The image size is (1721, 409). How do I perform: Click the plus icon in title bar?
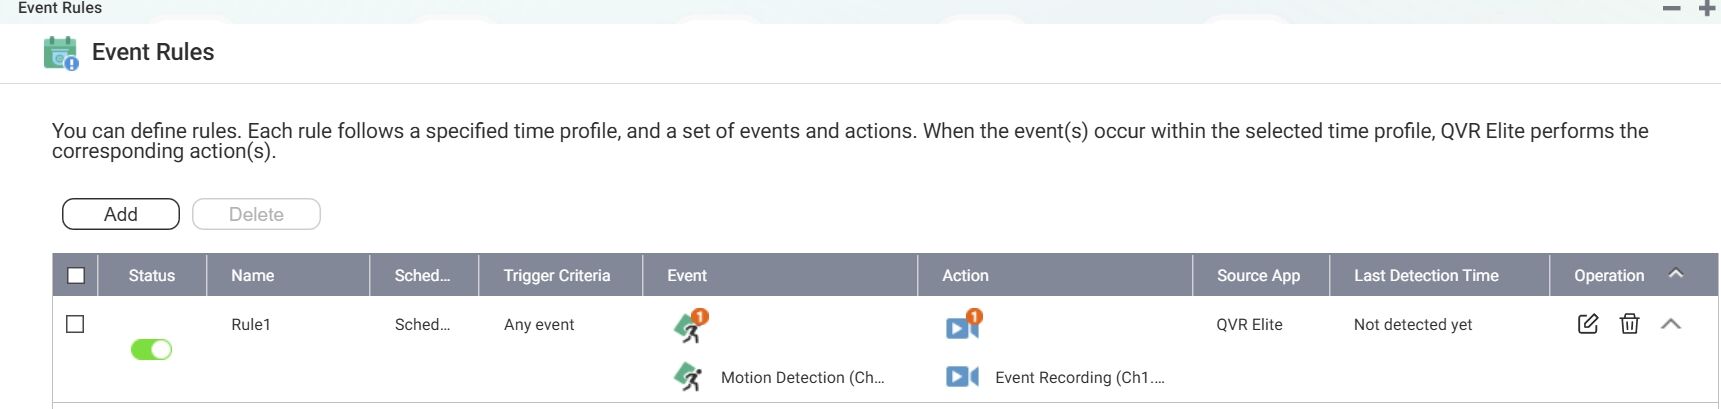point(1707,9)
